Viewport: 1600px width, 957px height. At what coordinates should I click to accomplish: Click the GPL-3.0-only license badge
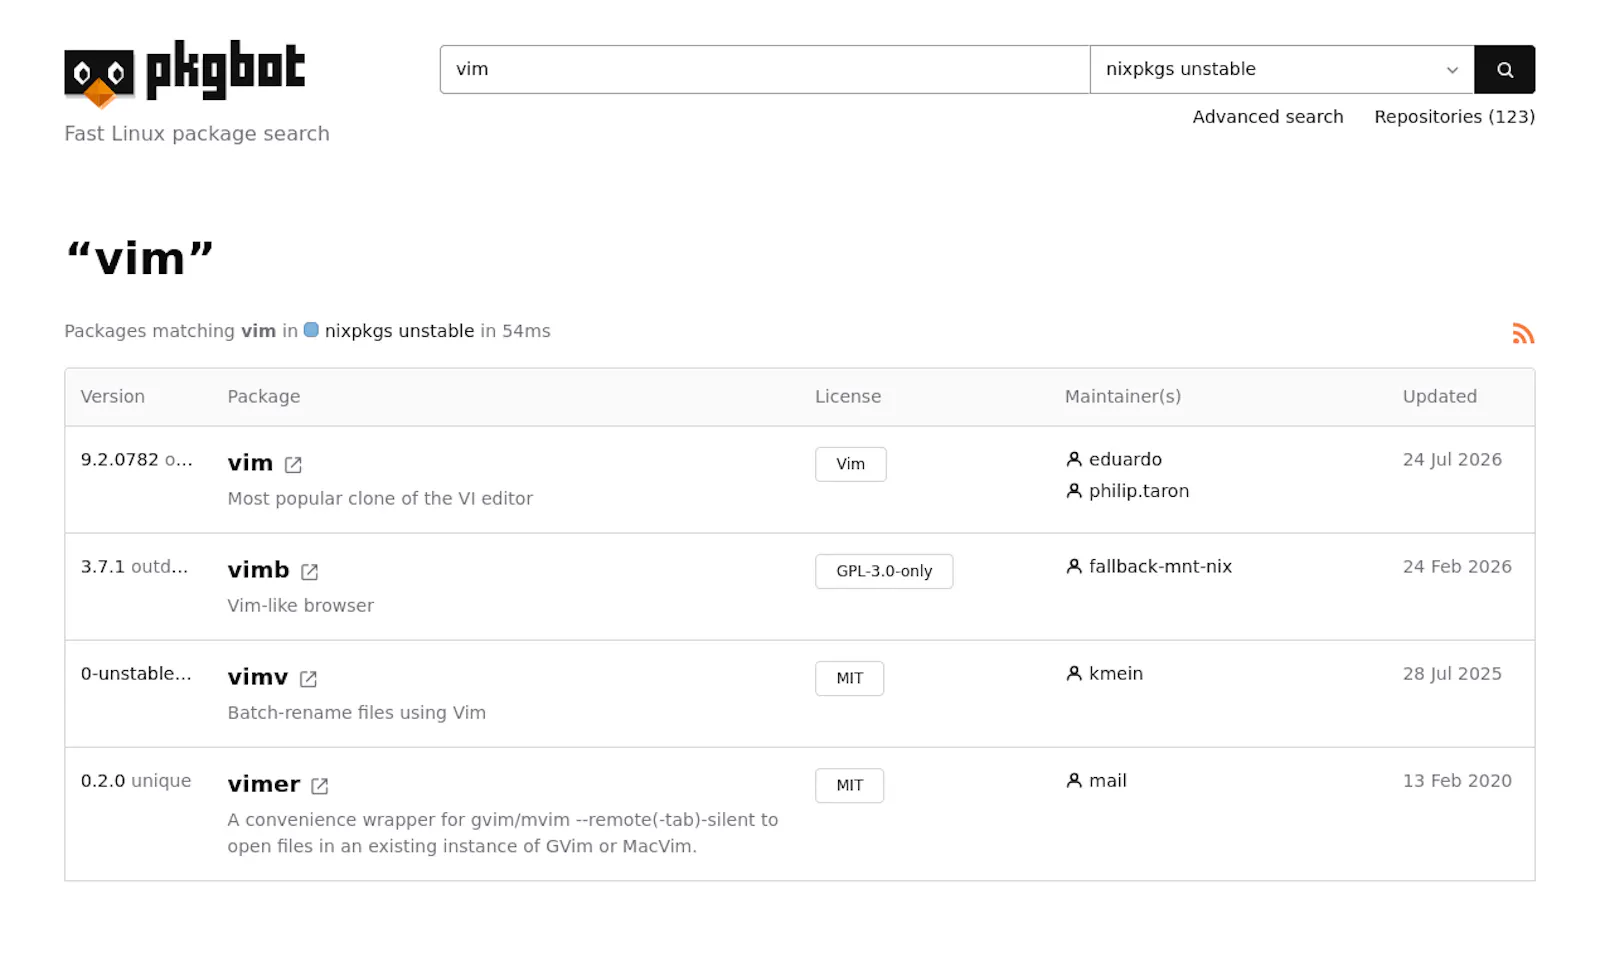884,571
